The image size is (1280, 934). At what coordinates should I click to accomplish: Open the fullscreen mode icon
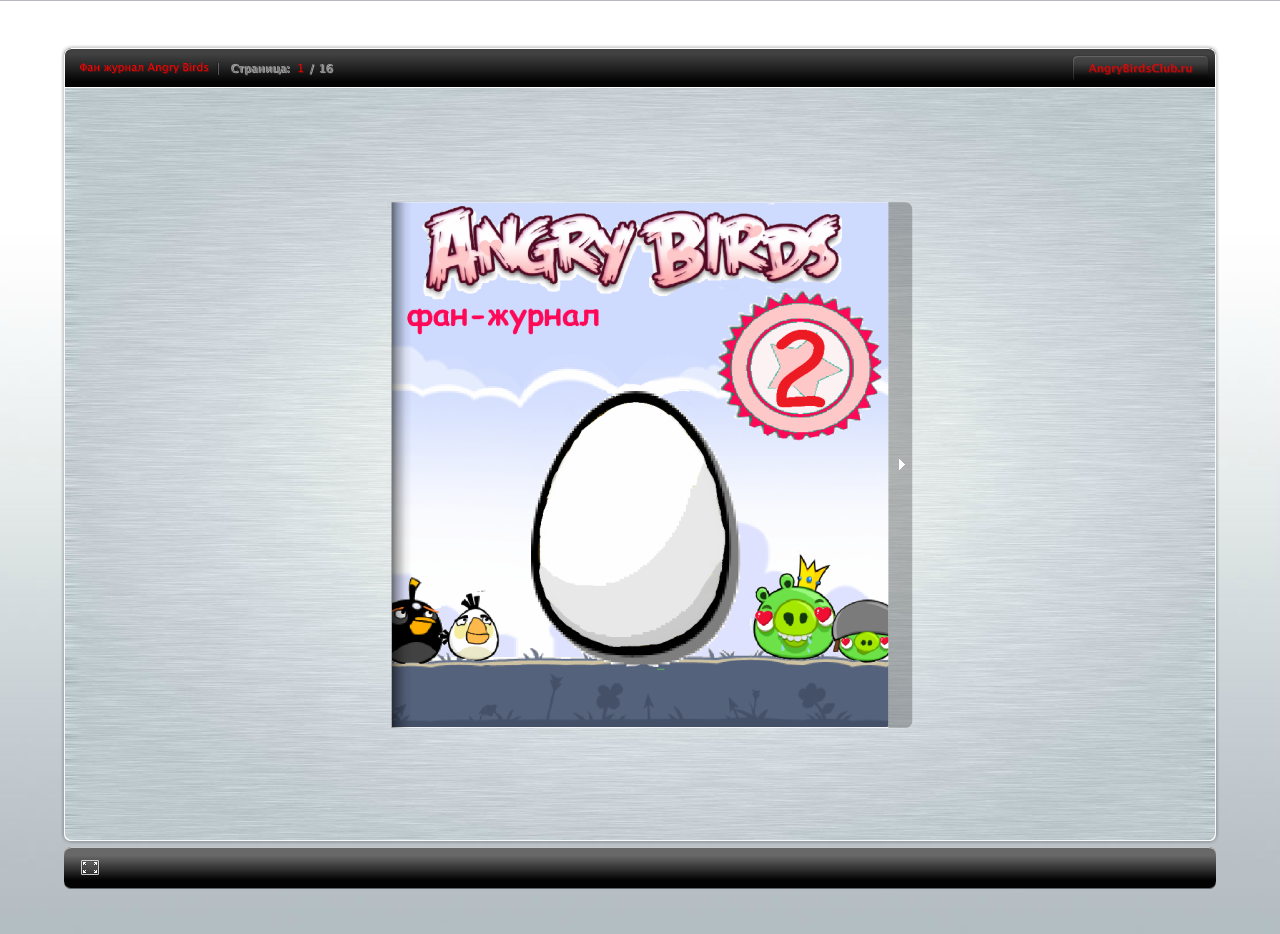coord(90,868)
